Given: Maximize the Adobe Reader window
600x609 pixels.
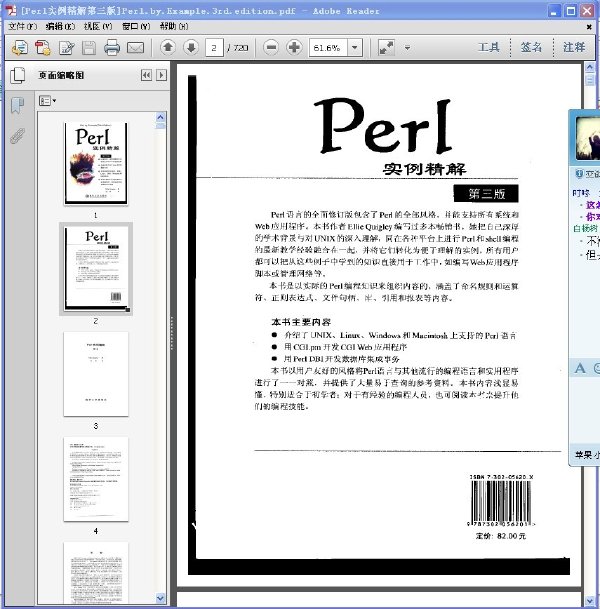Looking at the screenshot, I should 571,10.
